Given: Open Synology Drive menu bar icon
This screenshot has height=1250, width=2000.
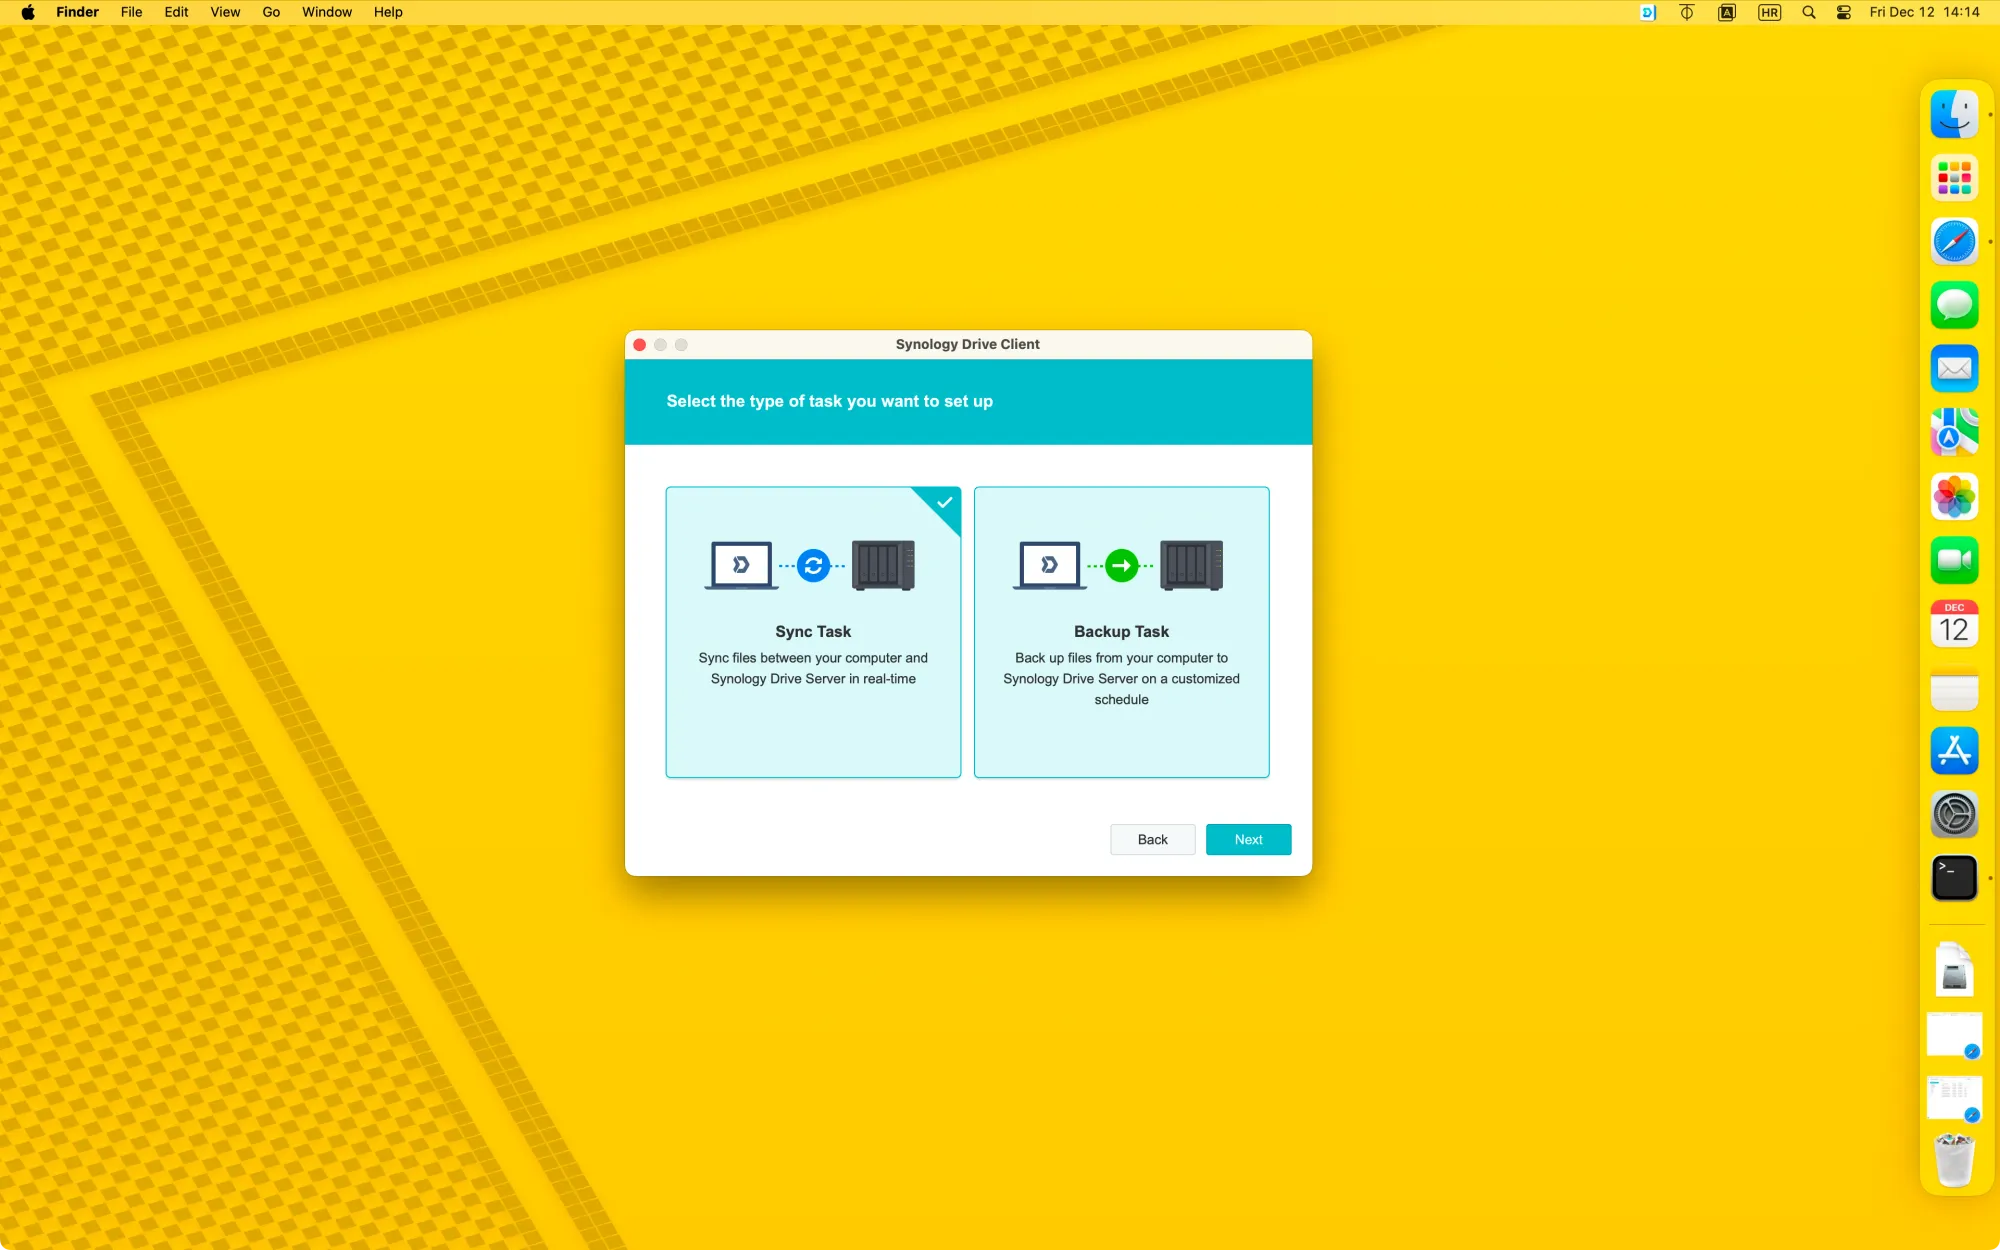Looking at the screenshot, I should tap(1648, 13).
